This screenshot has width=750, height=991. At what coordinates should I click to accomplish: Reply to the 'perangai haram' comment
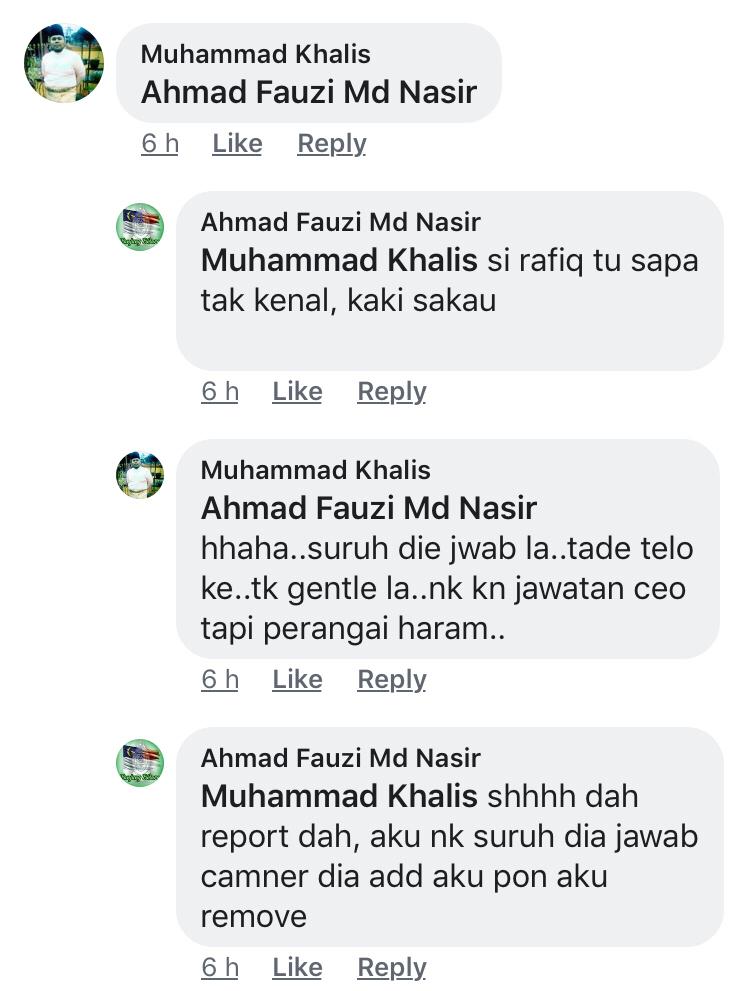[391, 680]
